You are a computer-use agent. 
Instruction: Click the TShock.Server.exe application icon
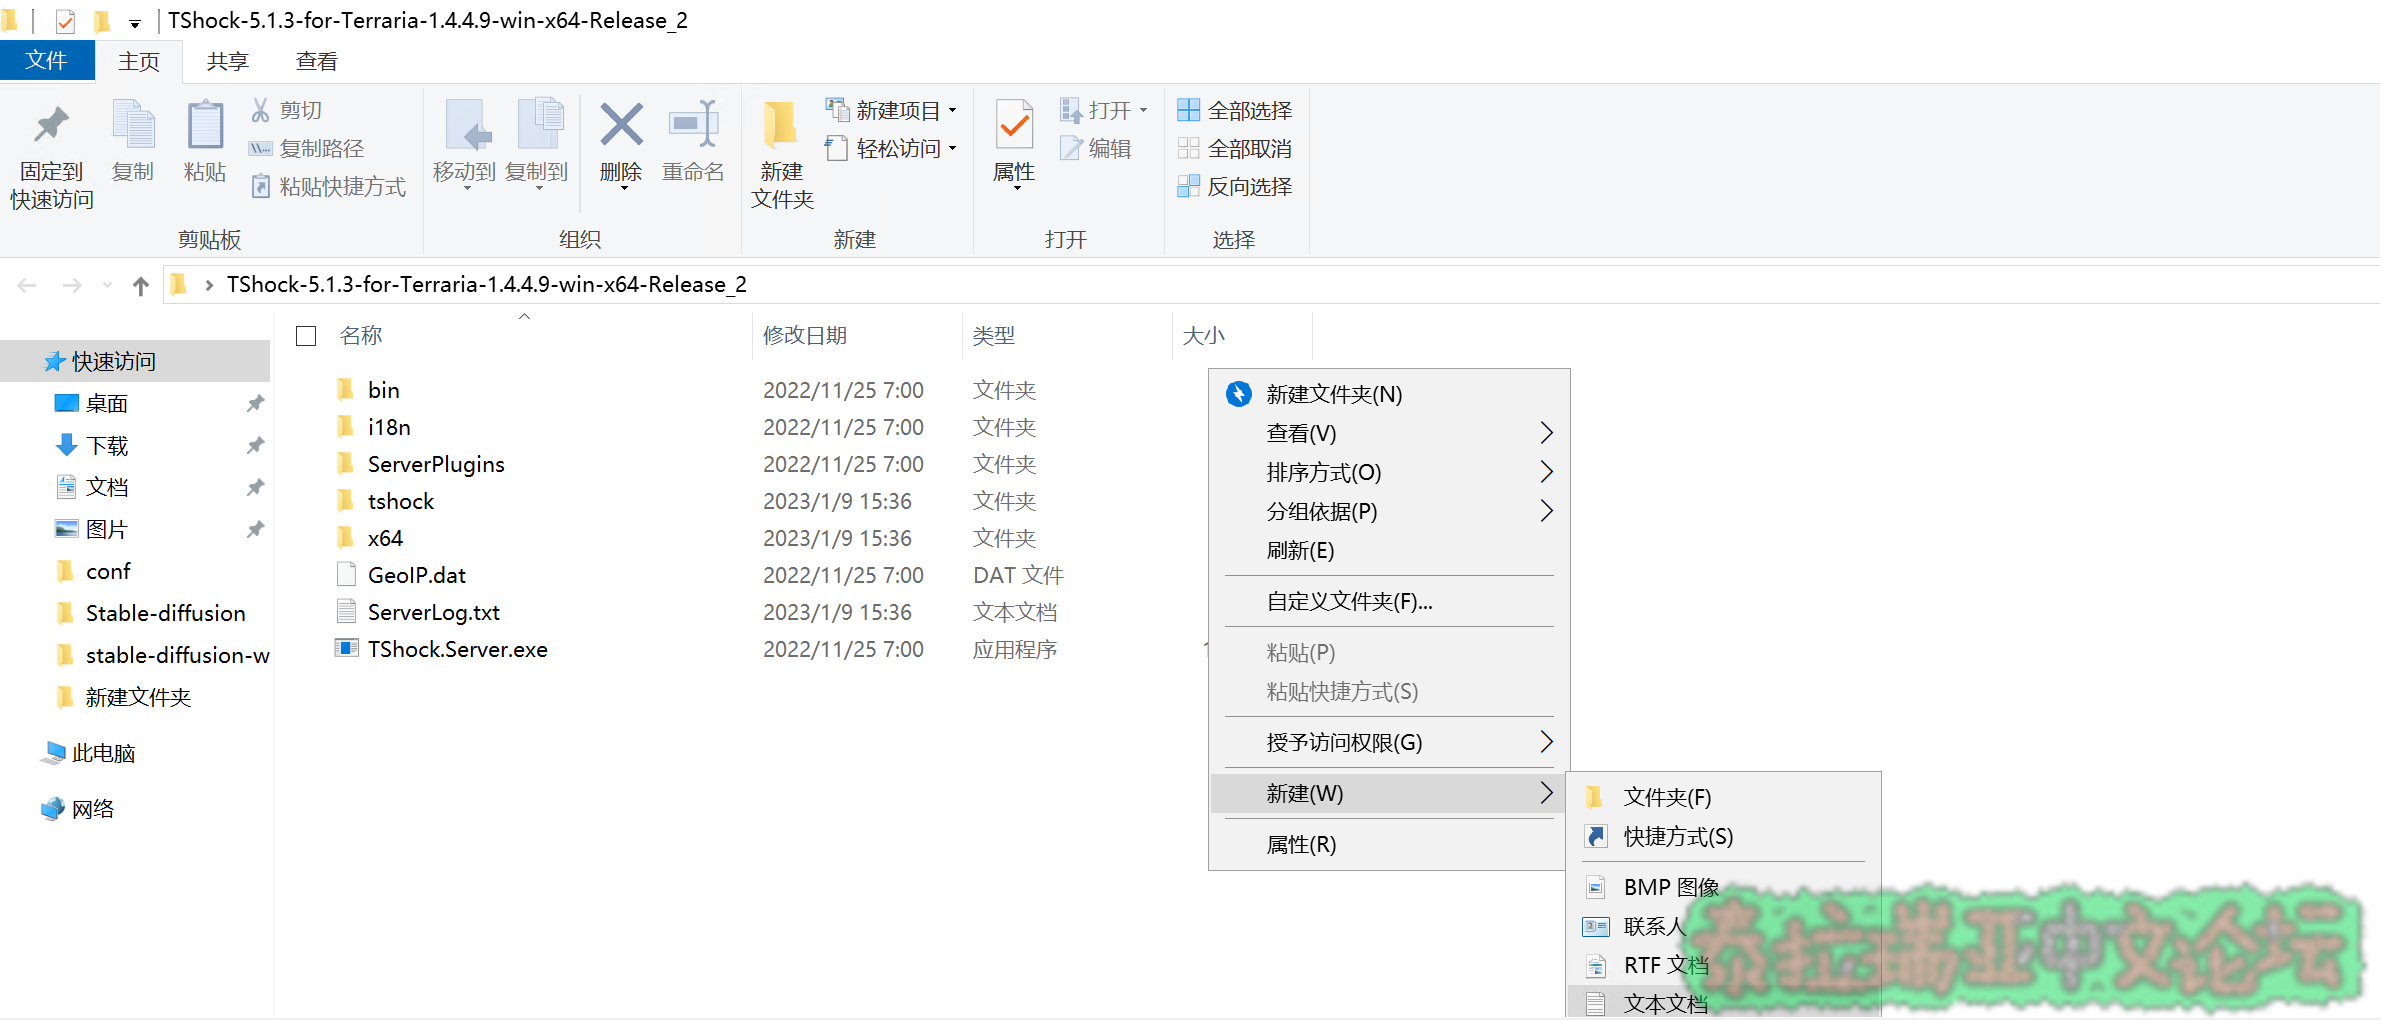[346, 649]
